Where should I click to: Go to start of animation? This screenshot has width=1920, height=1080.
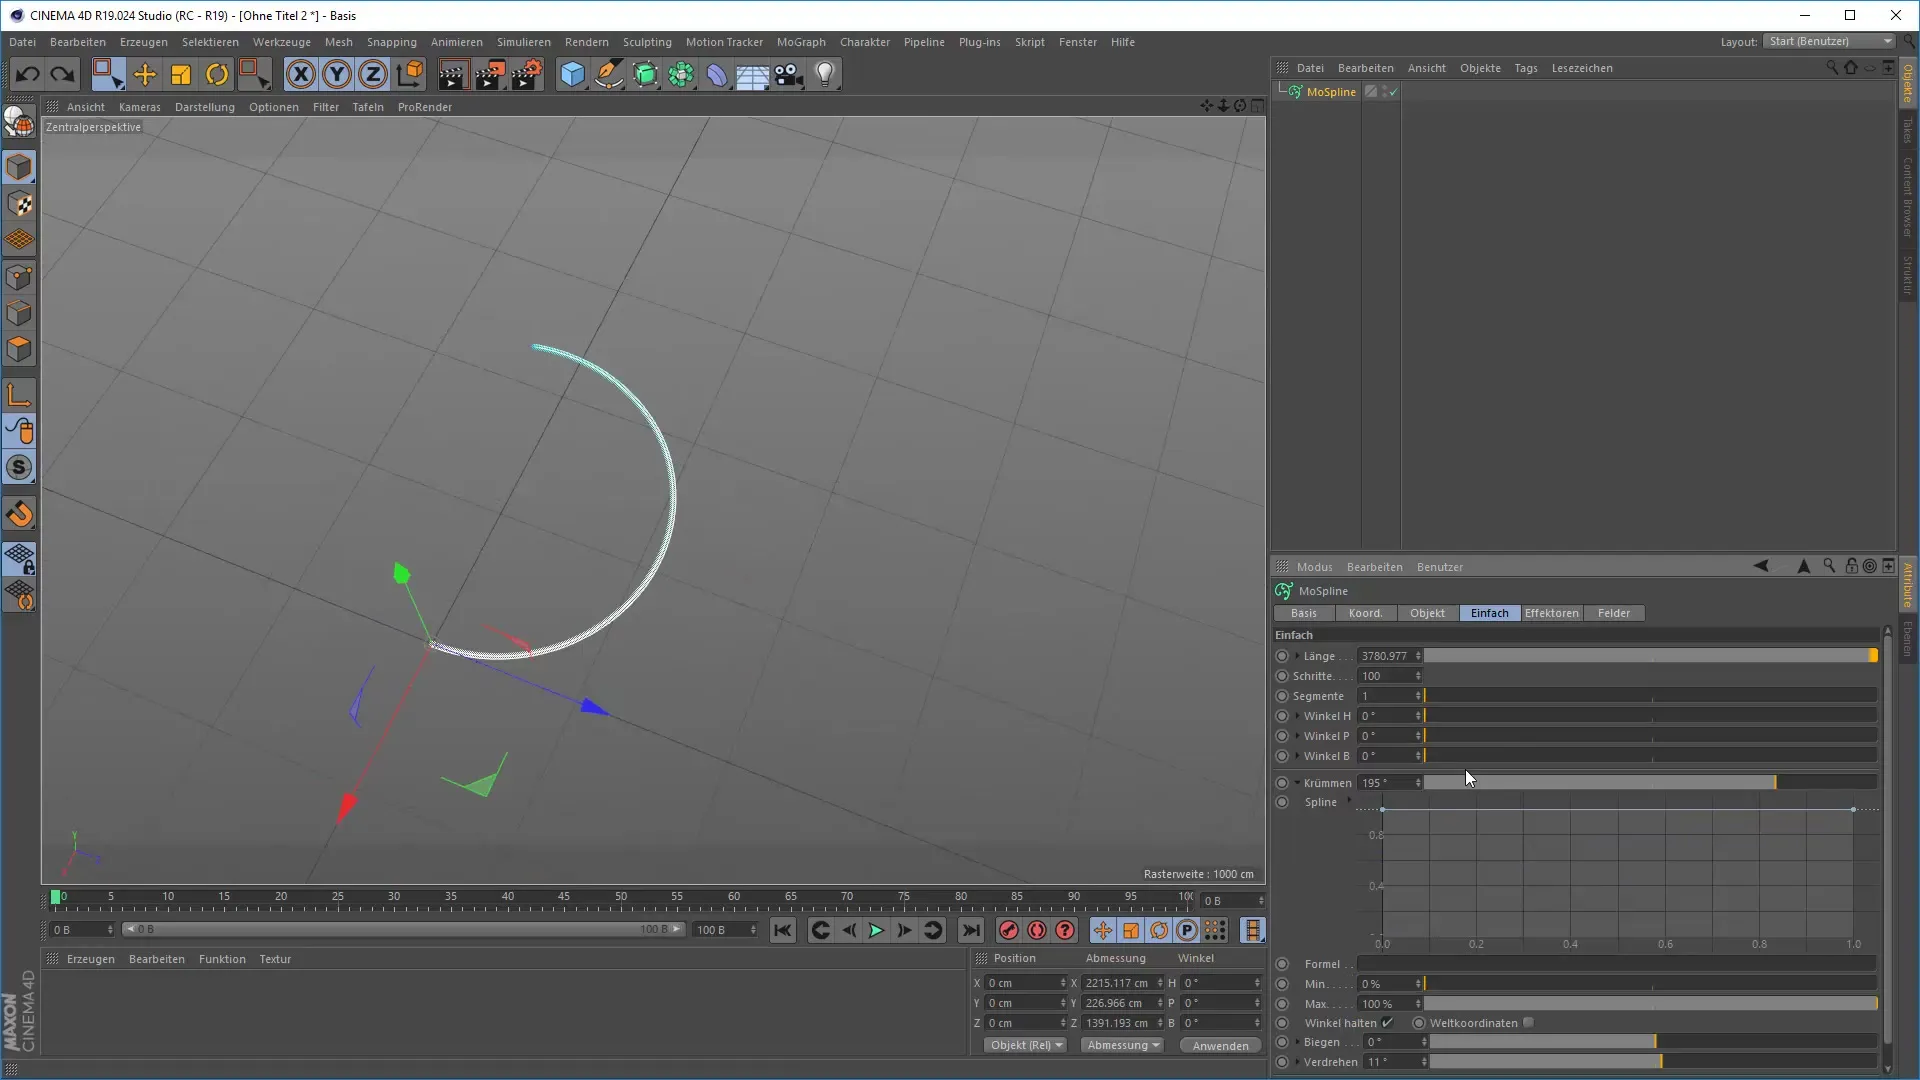782,931
